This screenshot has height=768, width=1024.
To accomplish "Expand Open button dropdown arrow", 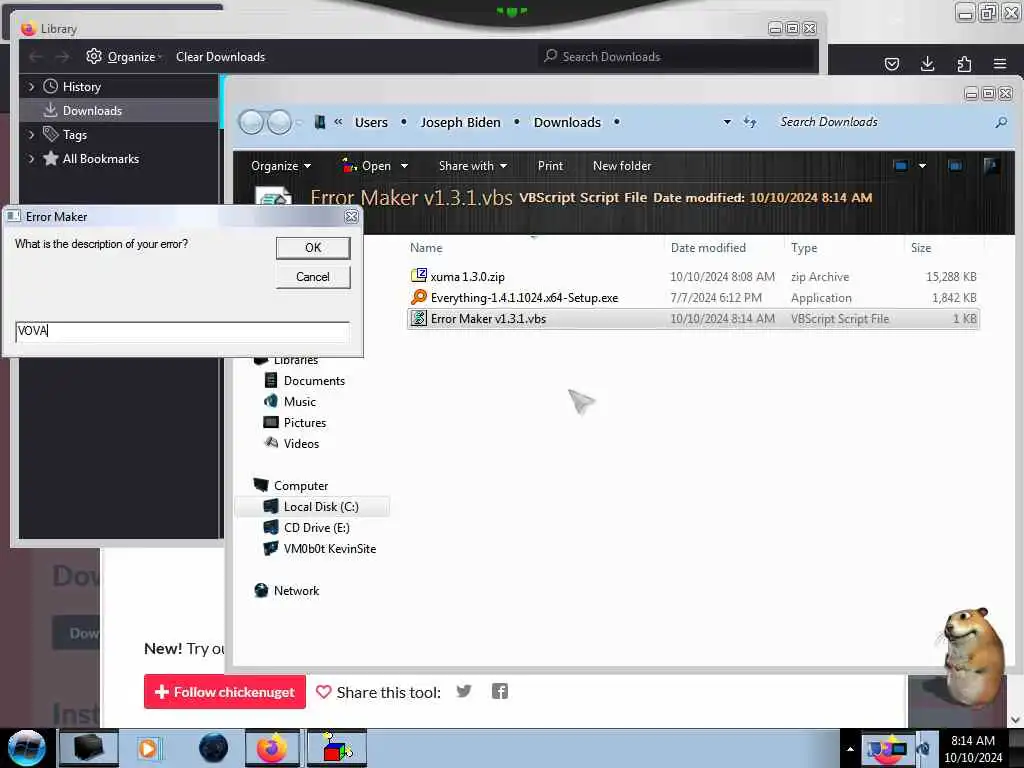I will pos(404,166).
